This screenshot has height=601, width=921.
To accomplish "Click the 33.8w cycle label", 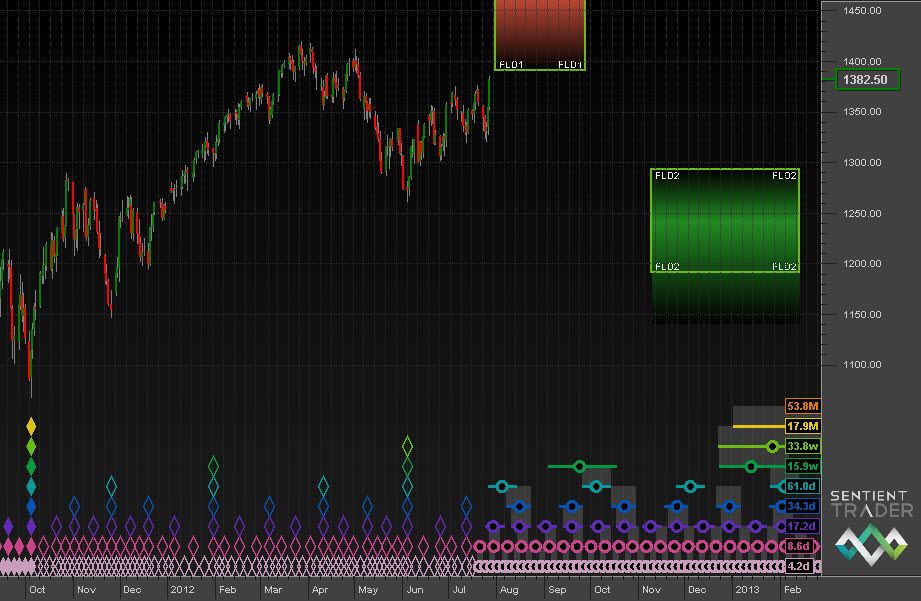I will [803, 446].
